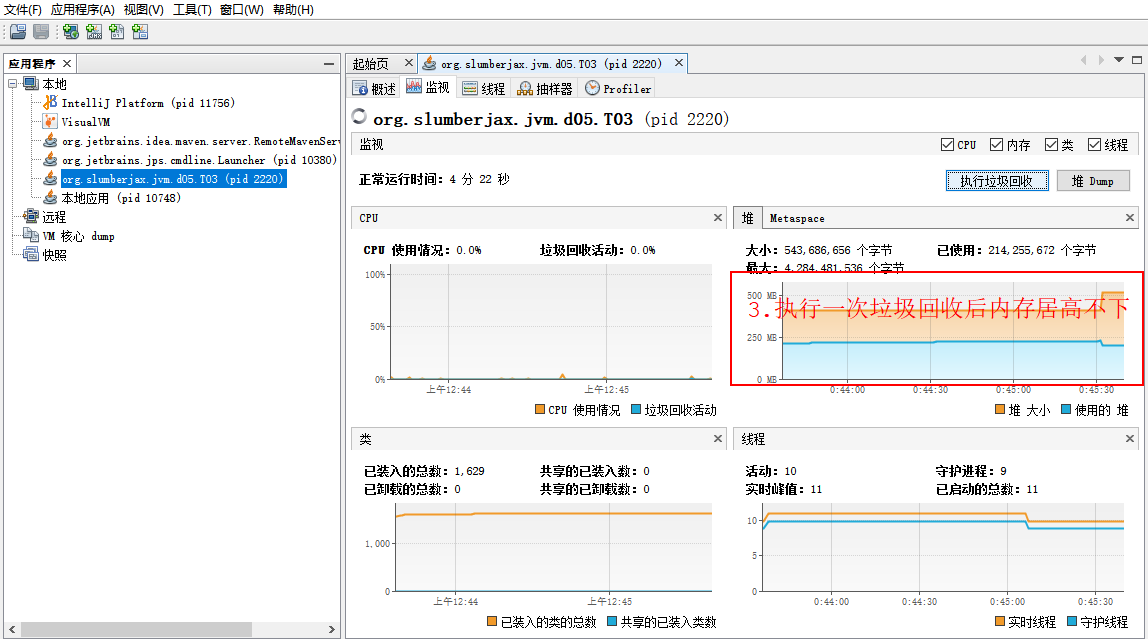Image resolution: width=1148 pixels, height=639 pixels.
Task: Switch to the Profiler tab
Action: point(618,89)
